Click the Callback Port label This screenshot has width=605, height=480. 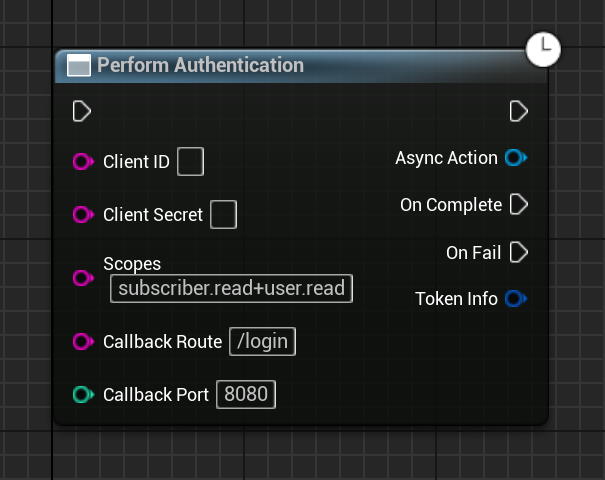coord(156,394)
